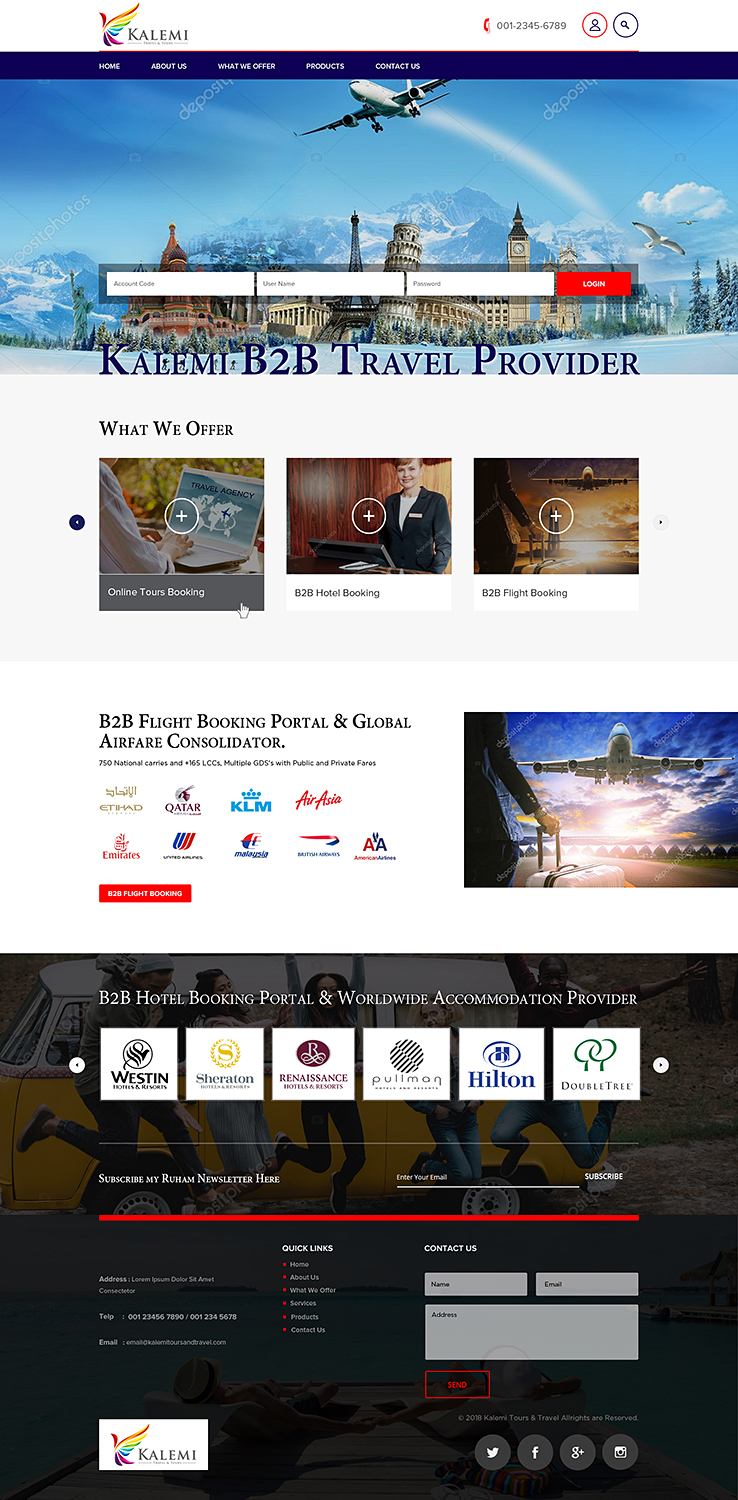Click the red LOGIN button

click(594, 284)
